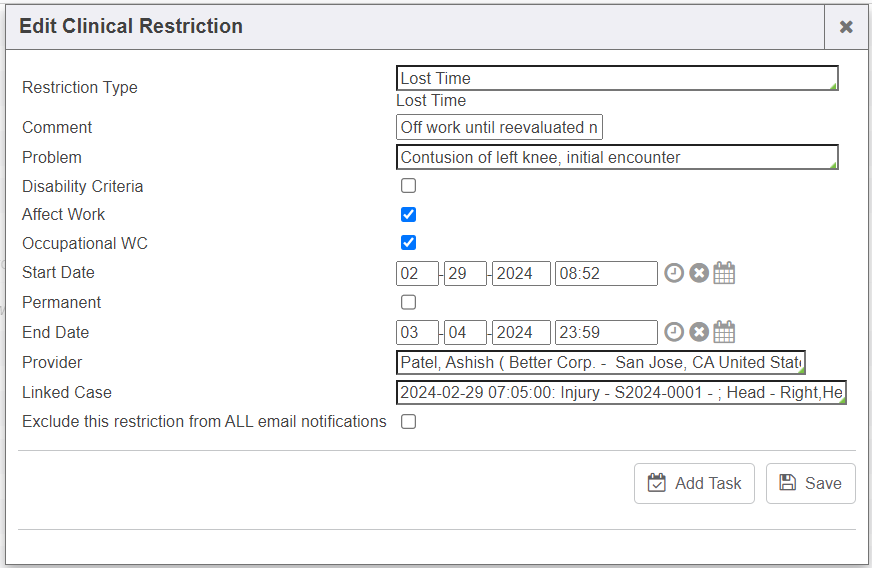Click the Comment text field

[499, 127]
